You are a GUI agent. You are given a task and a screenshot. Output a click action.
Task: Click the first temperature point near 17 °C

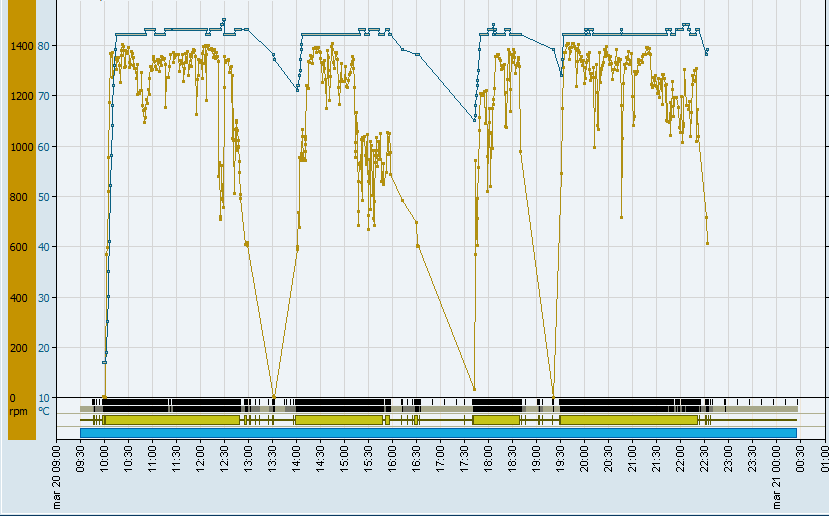104,362
